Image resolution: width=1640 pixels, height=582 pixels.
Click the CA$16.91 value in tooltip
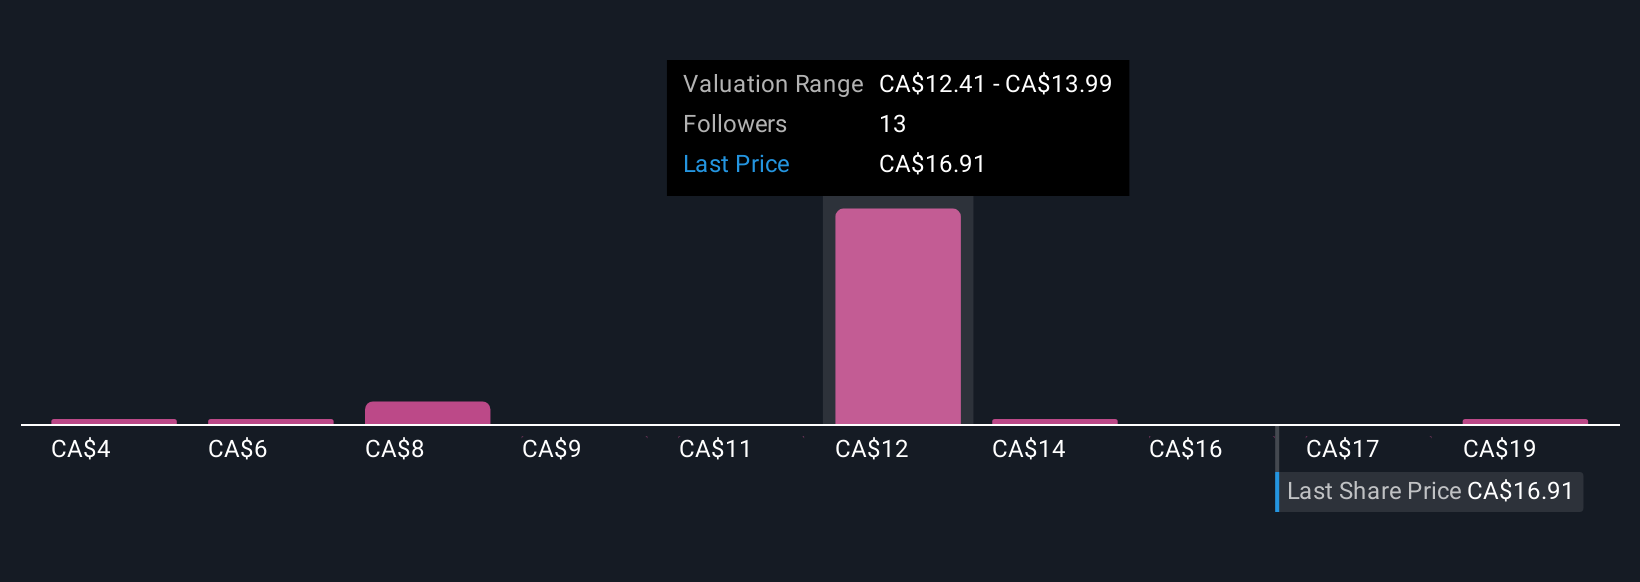click(x=932, y=164)
